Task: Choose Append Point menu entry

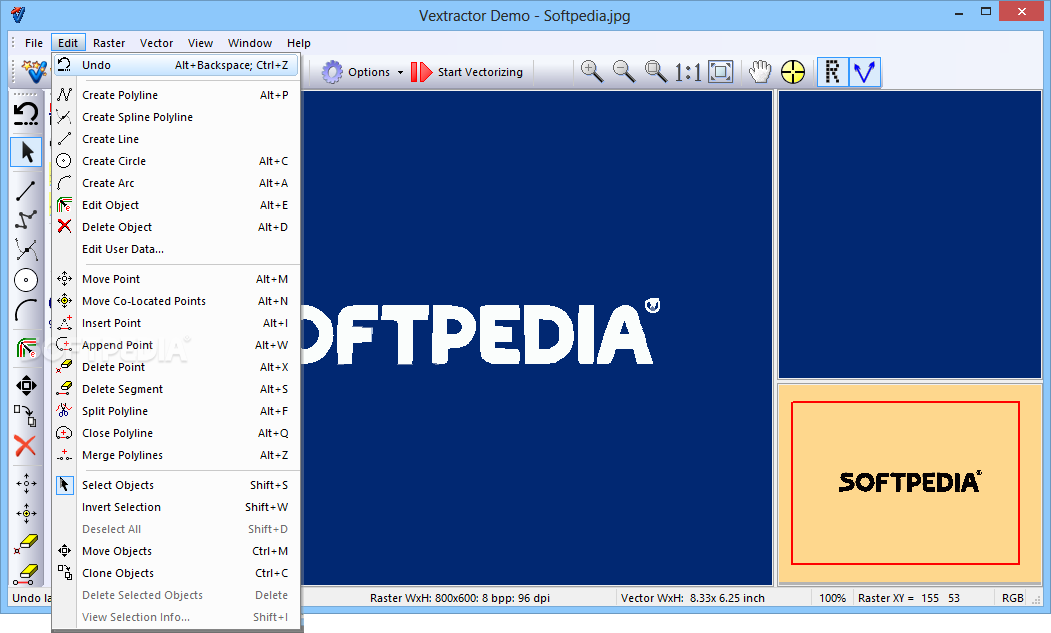Action: point(176,345)
